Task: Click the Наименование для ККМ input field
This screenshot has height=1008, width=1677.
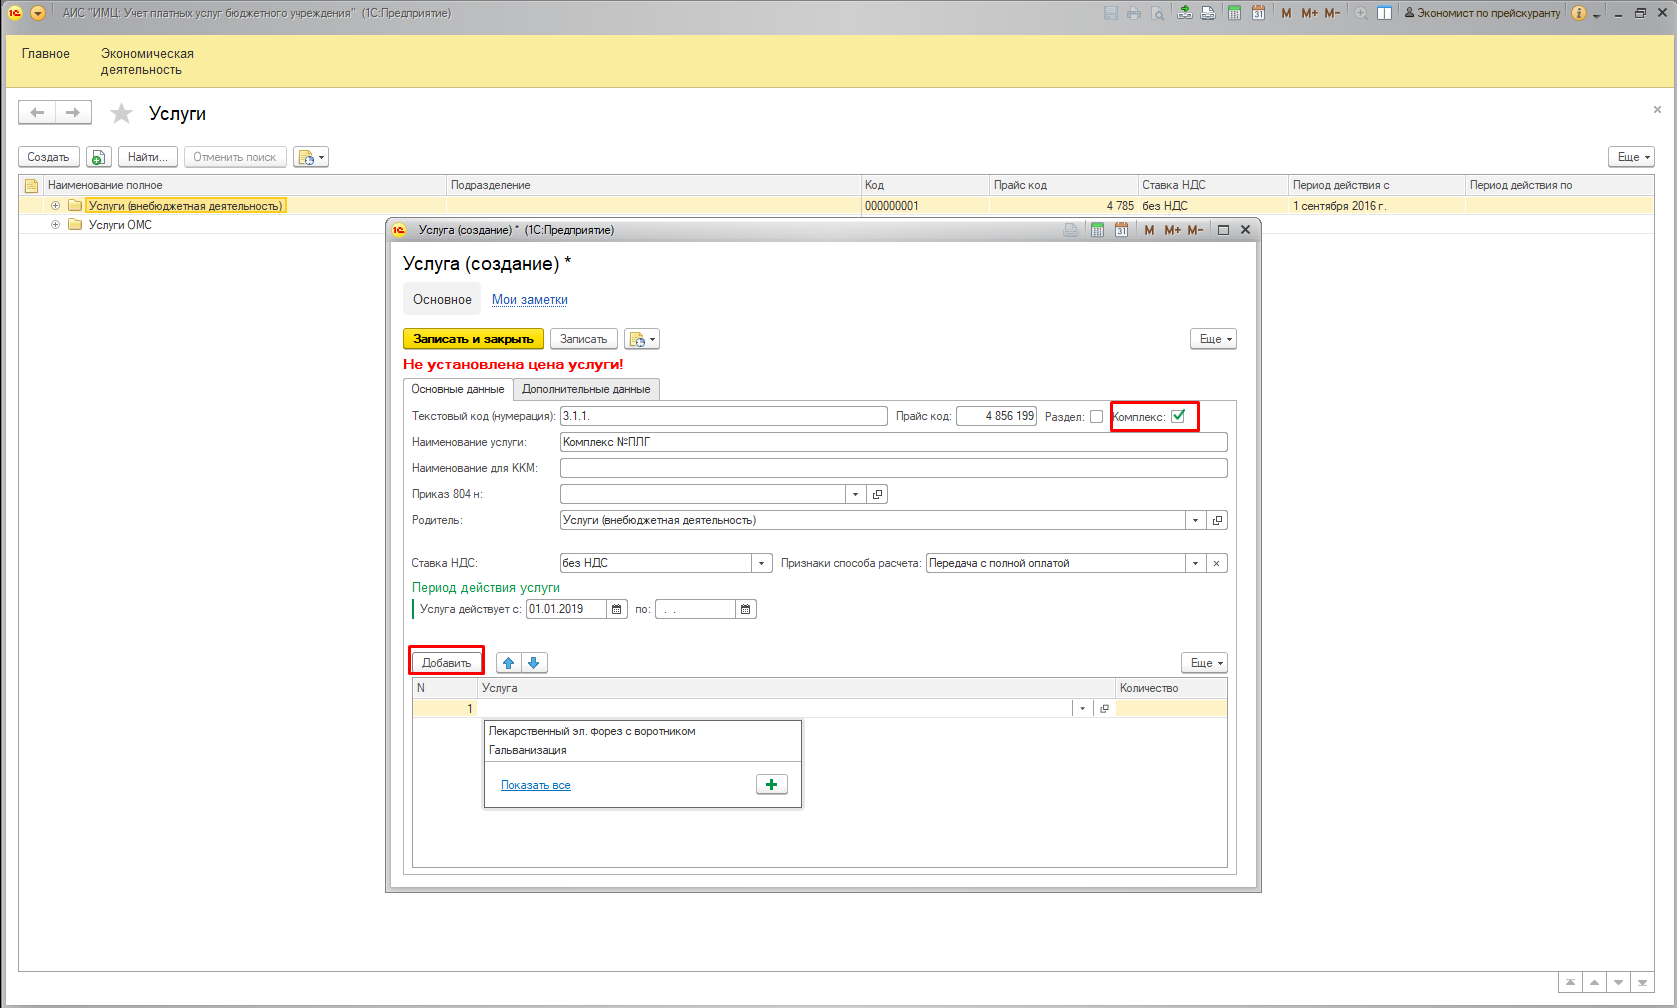Action: pos(893,468)
